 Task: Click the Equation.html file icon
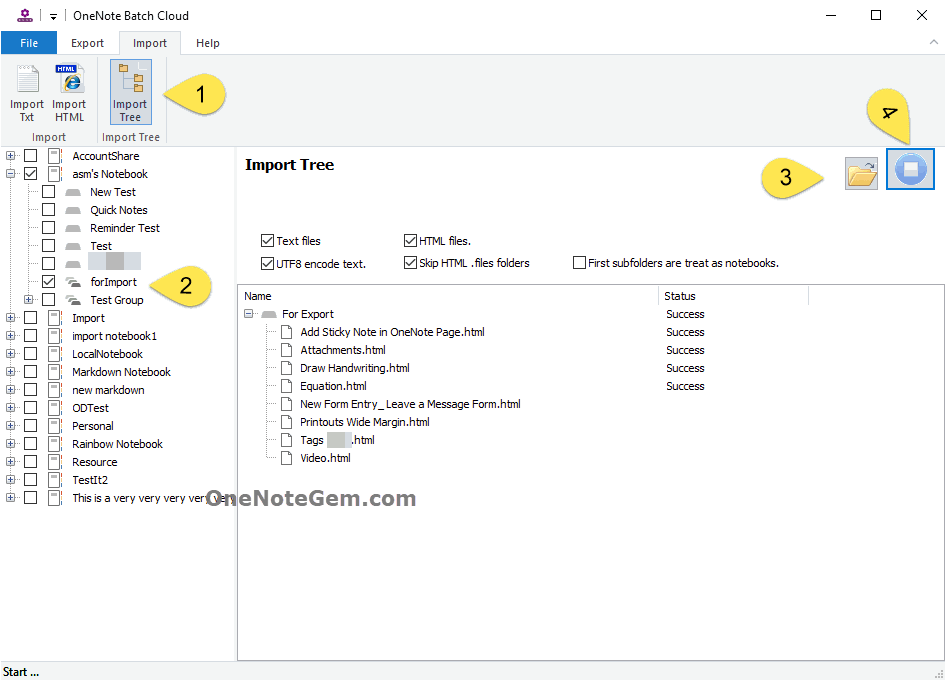(x=287, y=386)
